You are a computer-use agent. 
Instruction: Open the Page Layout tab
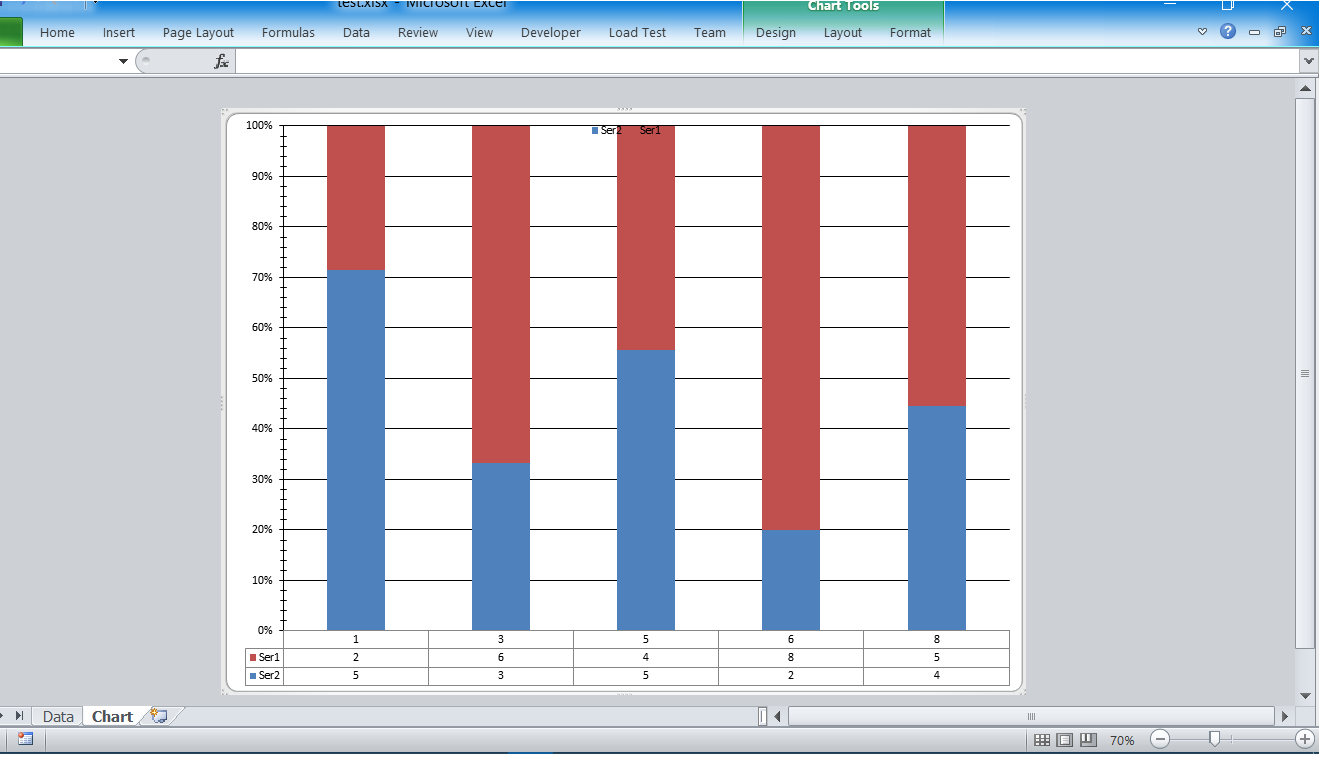click(x=198, y=32)
